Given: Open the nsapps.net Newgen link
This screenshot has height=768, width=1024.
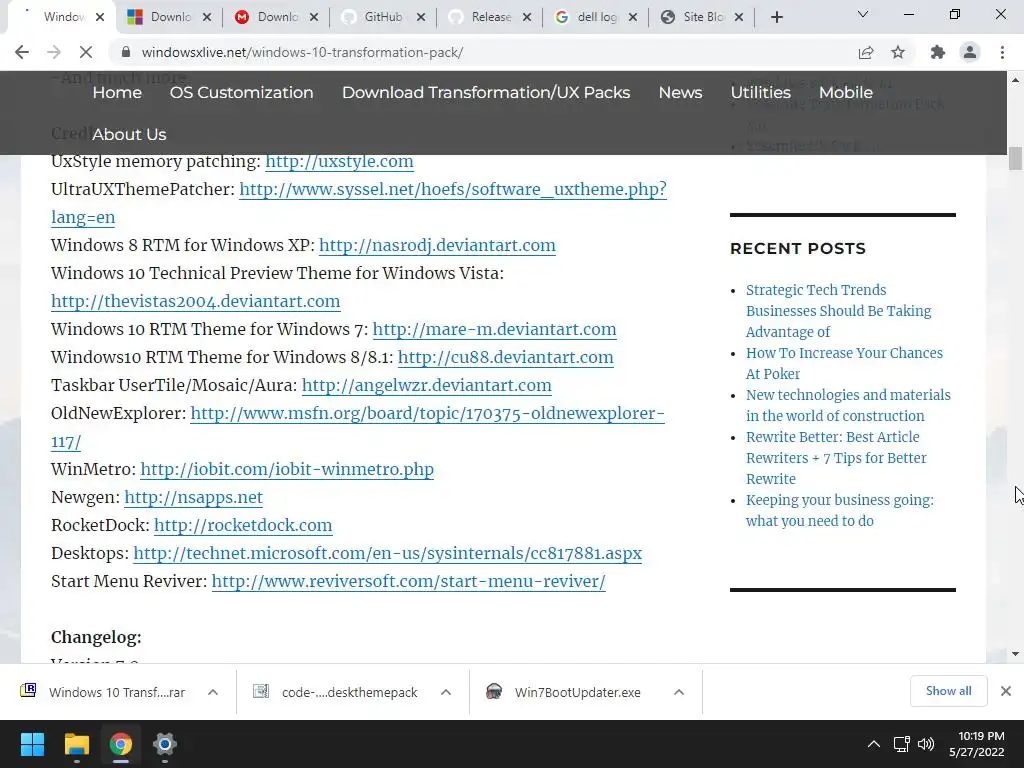Looking at the screenshot, I should (193, 498).
